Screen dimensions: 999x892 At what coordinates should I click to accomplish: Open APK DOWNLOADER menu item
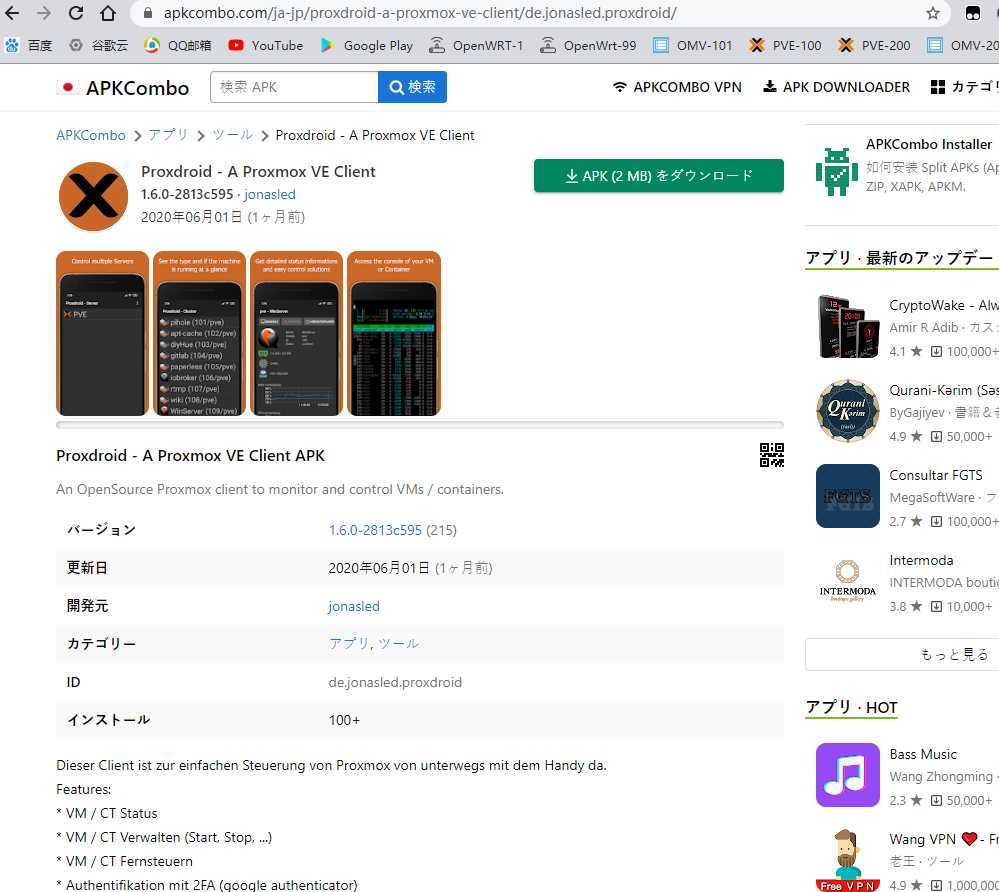coord(837,87)
